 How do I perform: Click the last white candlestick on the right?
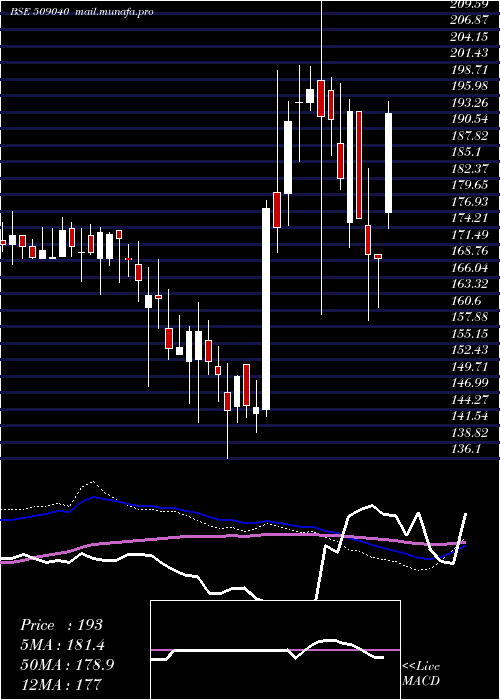pos(388,163)
